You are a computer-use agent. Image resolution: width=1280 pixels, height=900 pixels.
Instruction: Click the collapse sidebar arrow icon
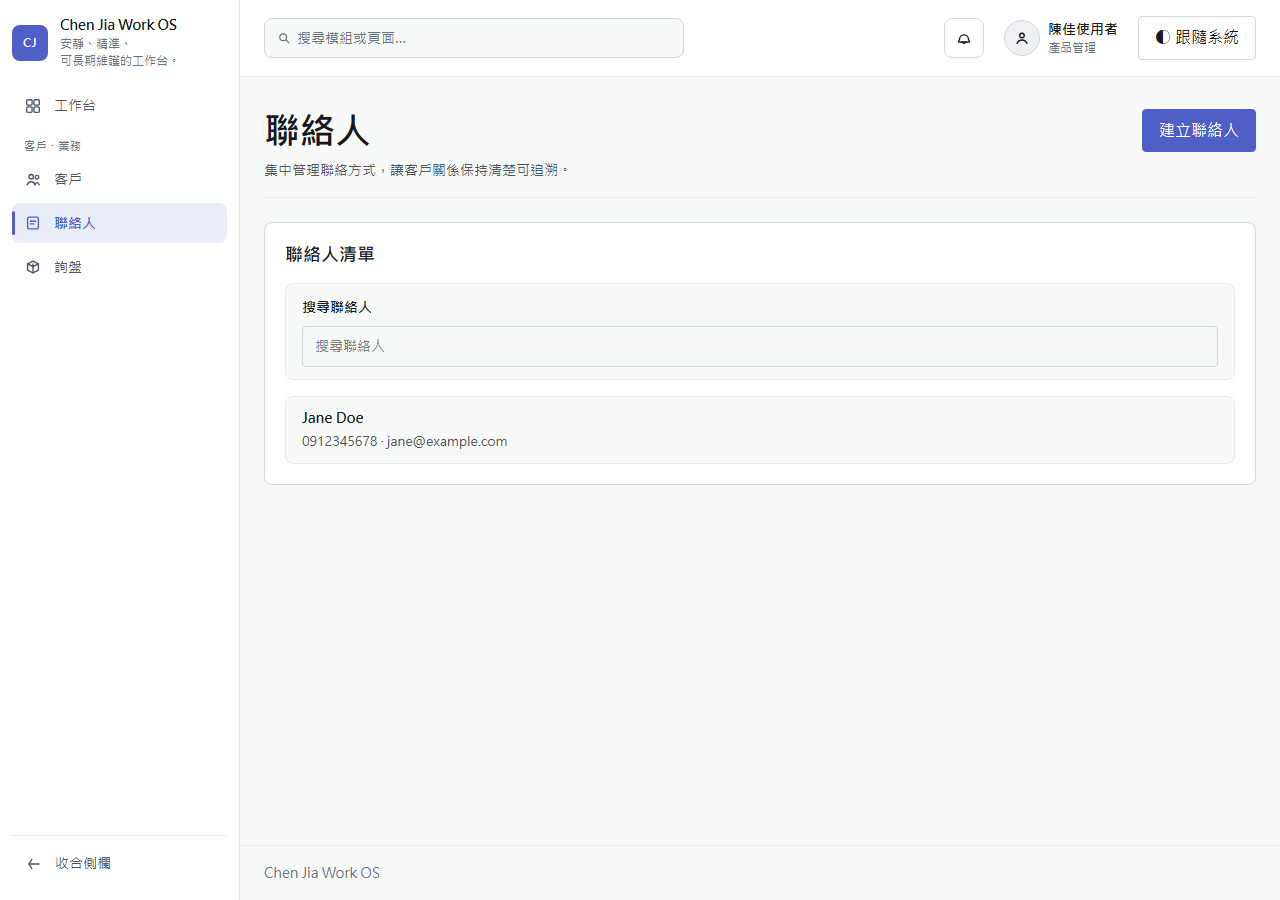pos(34,864)
